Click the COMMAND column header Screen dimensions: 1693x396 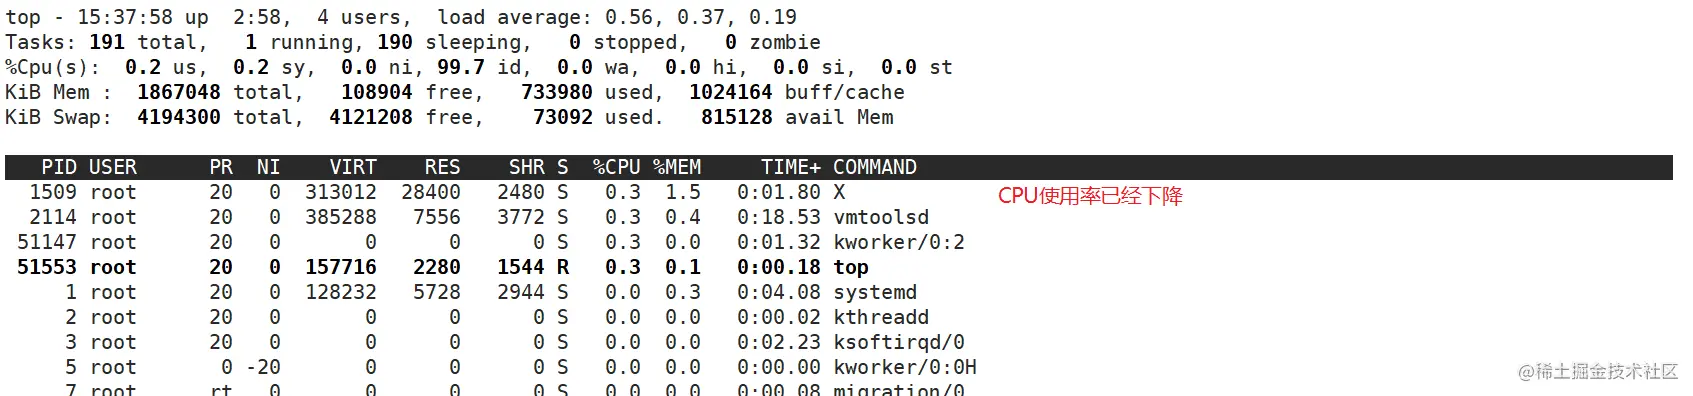pos(875,167)
